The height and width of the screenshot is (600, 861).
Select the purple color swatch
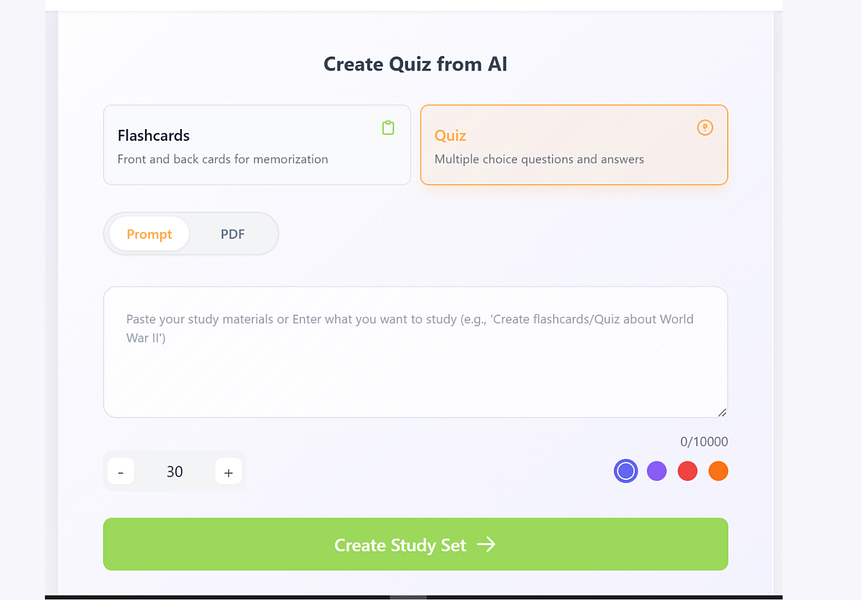pyautogui.click(x=656, y=470)
